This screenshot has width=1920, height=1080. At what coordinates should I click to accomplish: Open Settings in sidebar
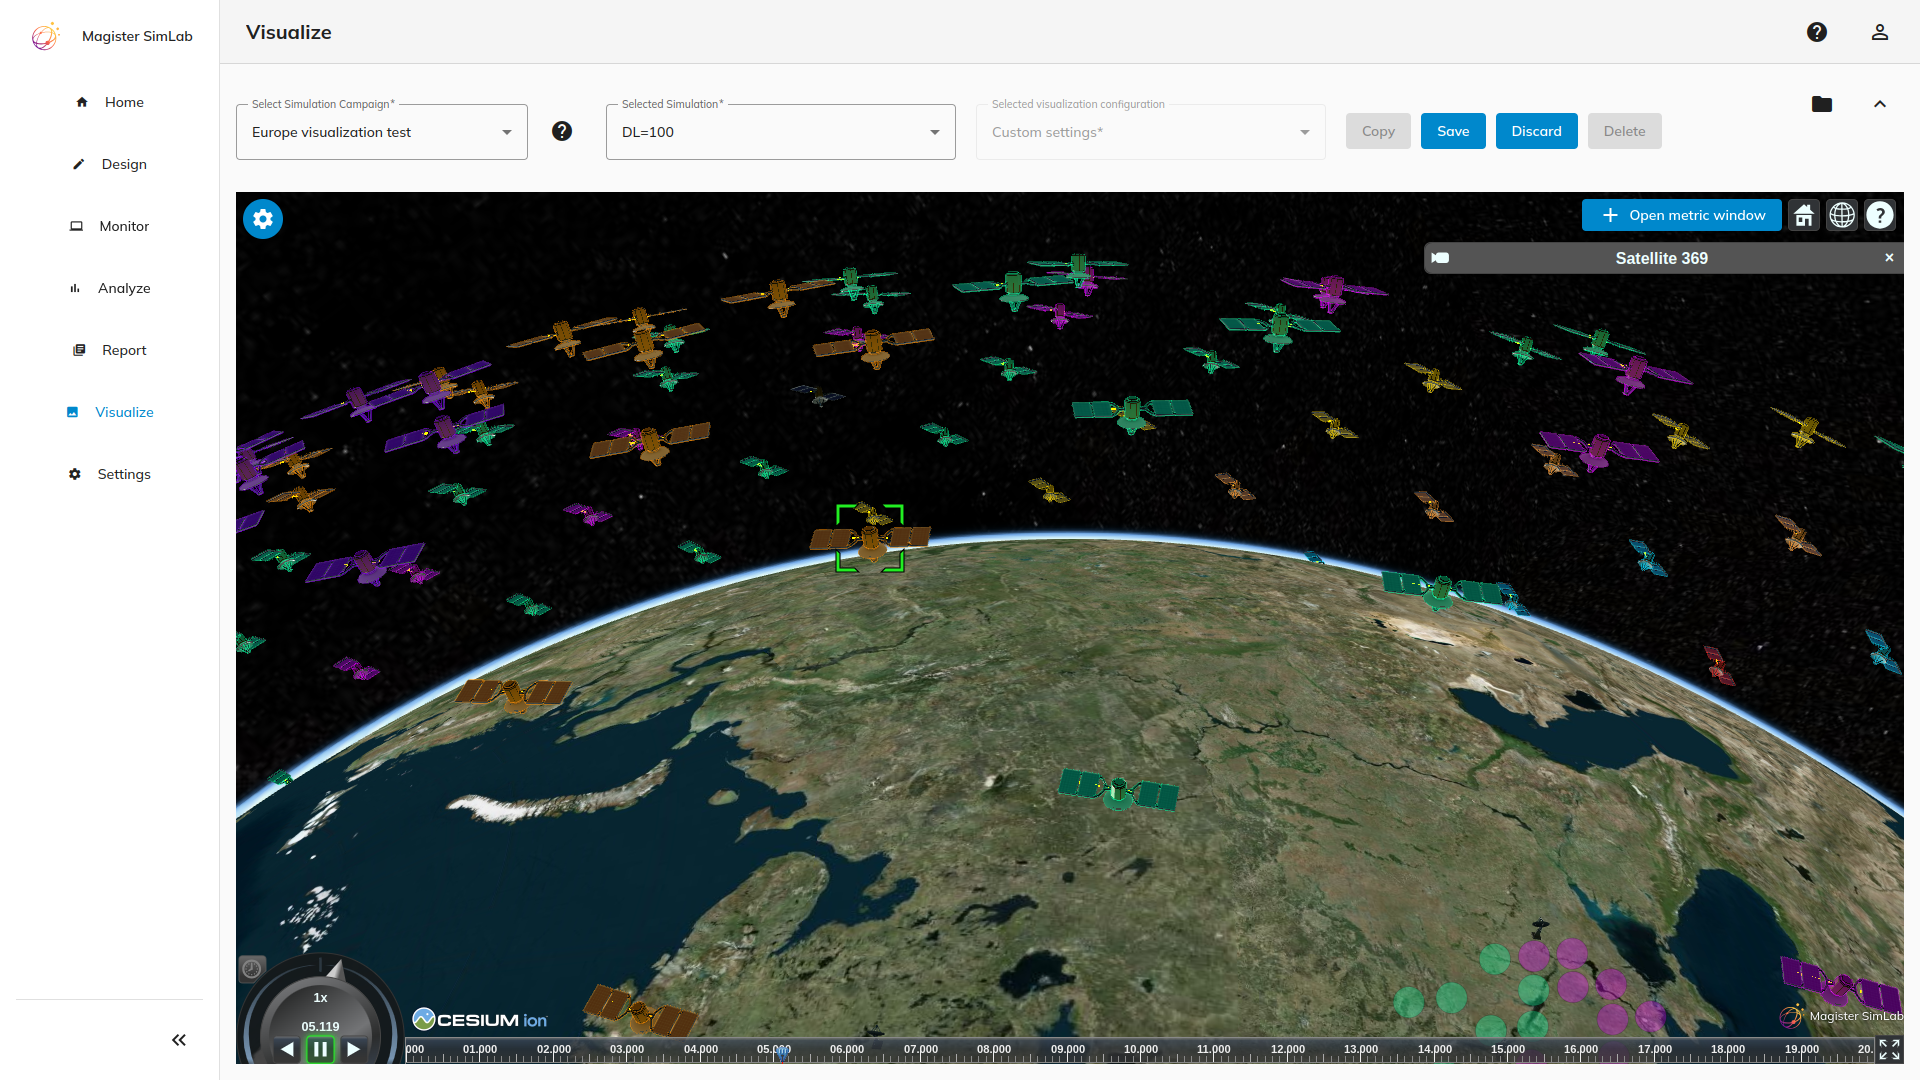pyautogui.click(x=110, y=474)
